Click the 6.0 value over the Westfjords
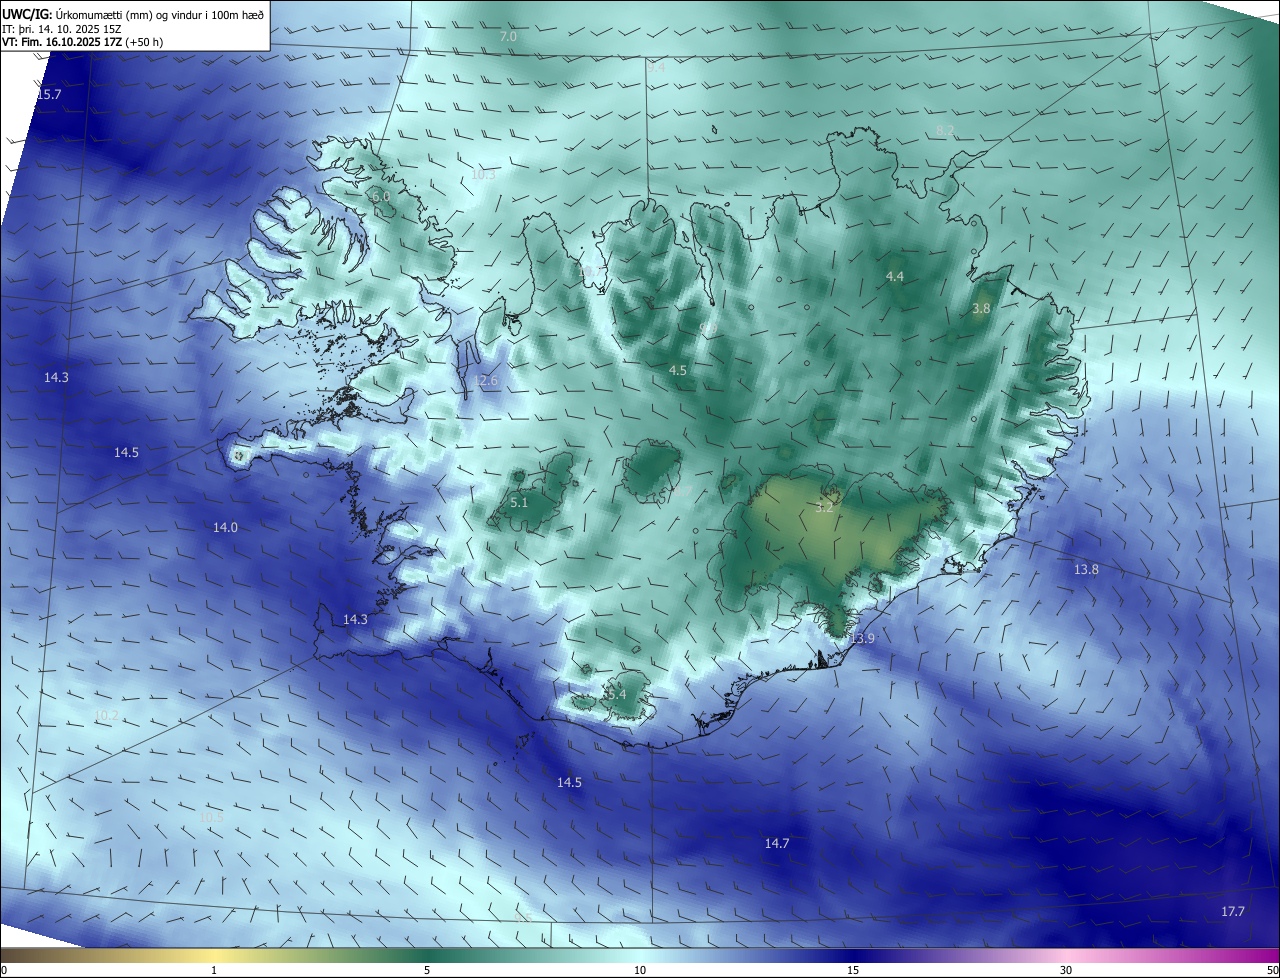This screenshot has width=1280, height=978. click(x=381, y=197)
